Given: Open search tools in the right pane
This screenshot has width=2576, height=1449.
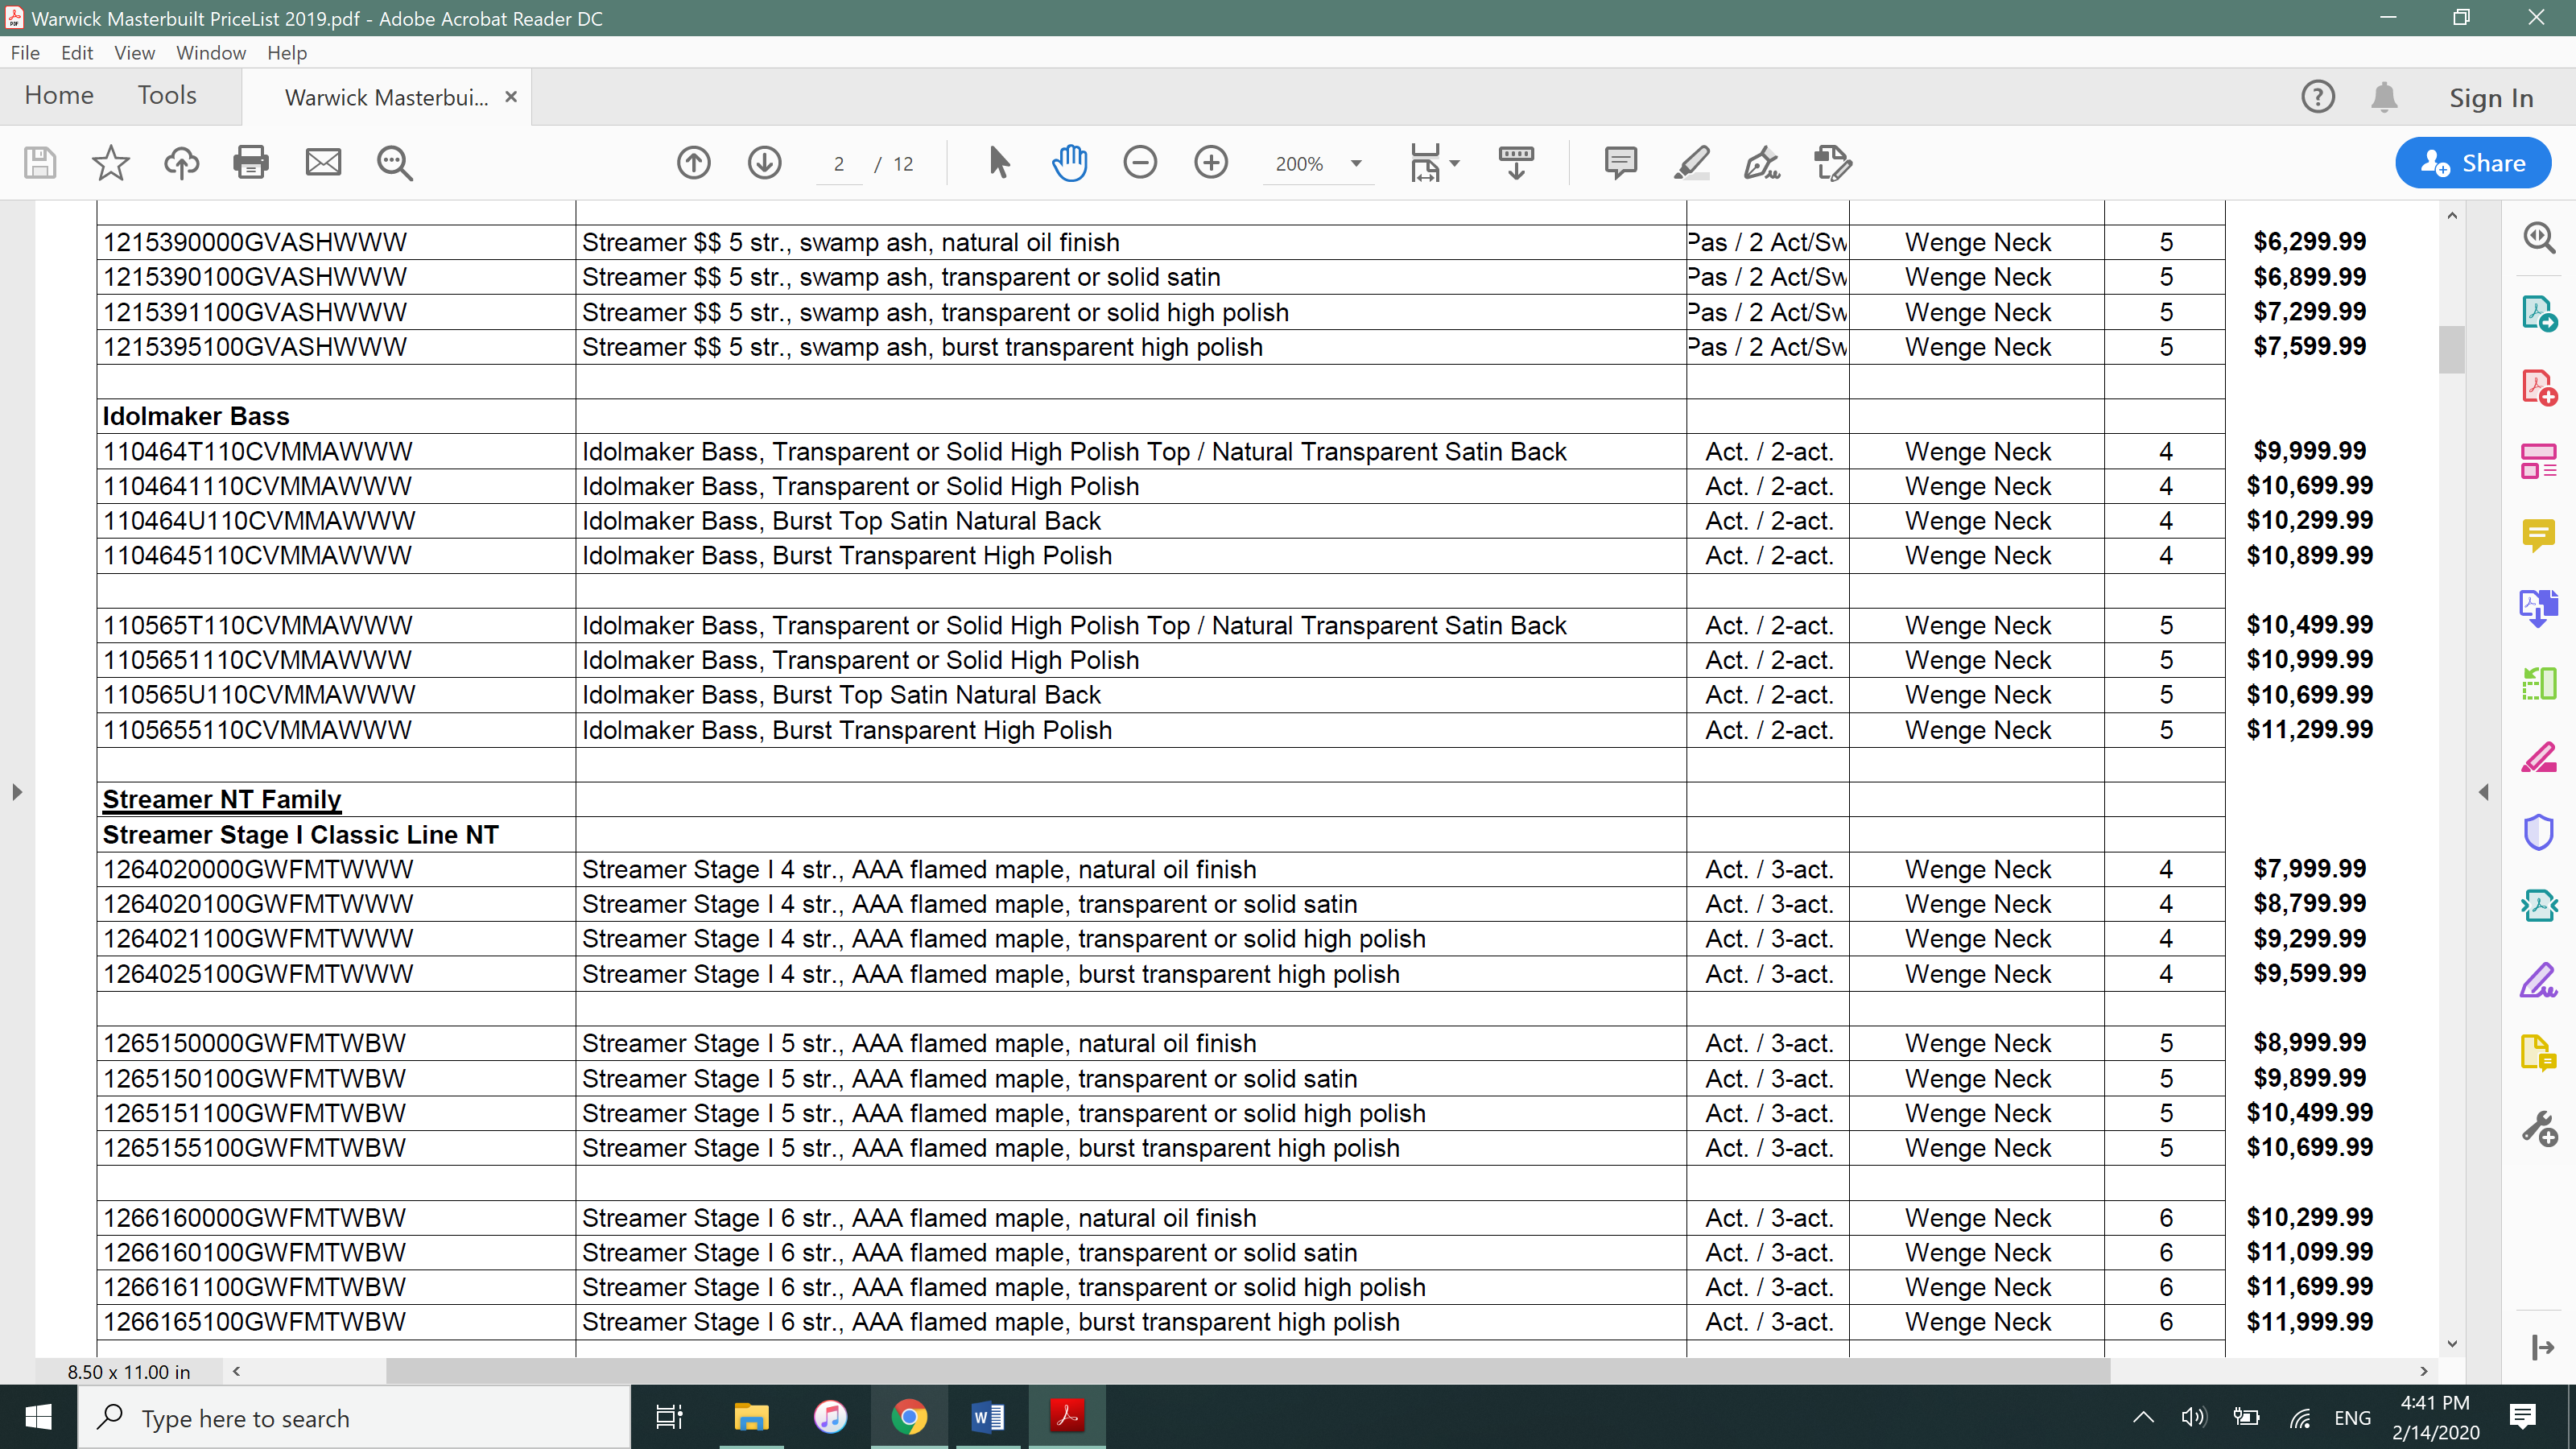Looking at the screenshot, I should coord(2539,238).
